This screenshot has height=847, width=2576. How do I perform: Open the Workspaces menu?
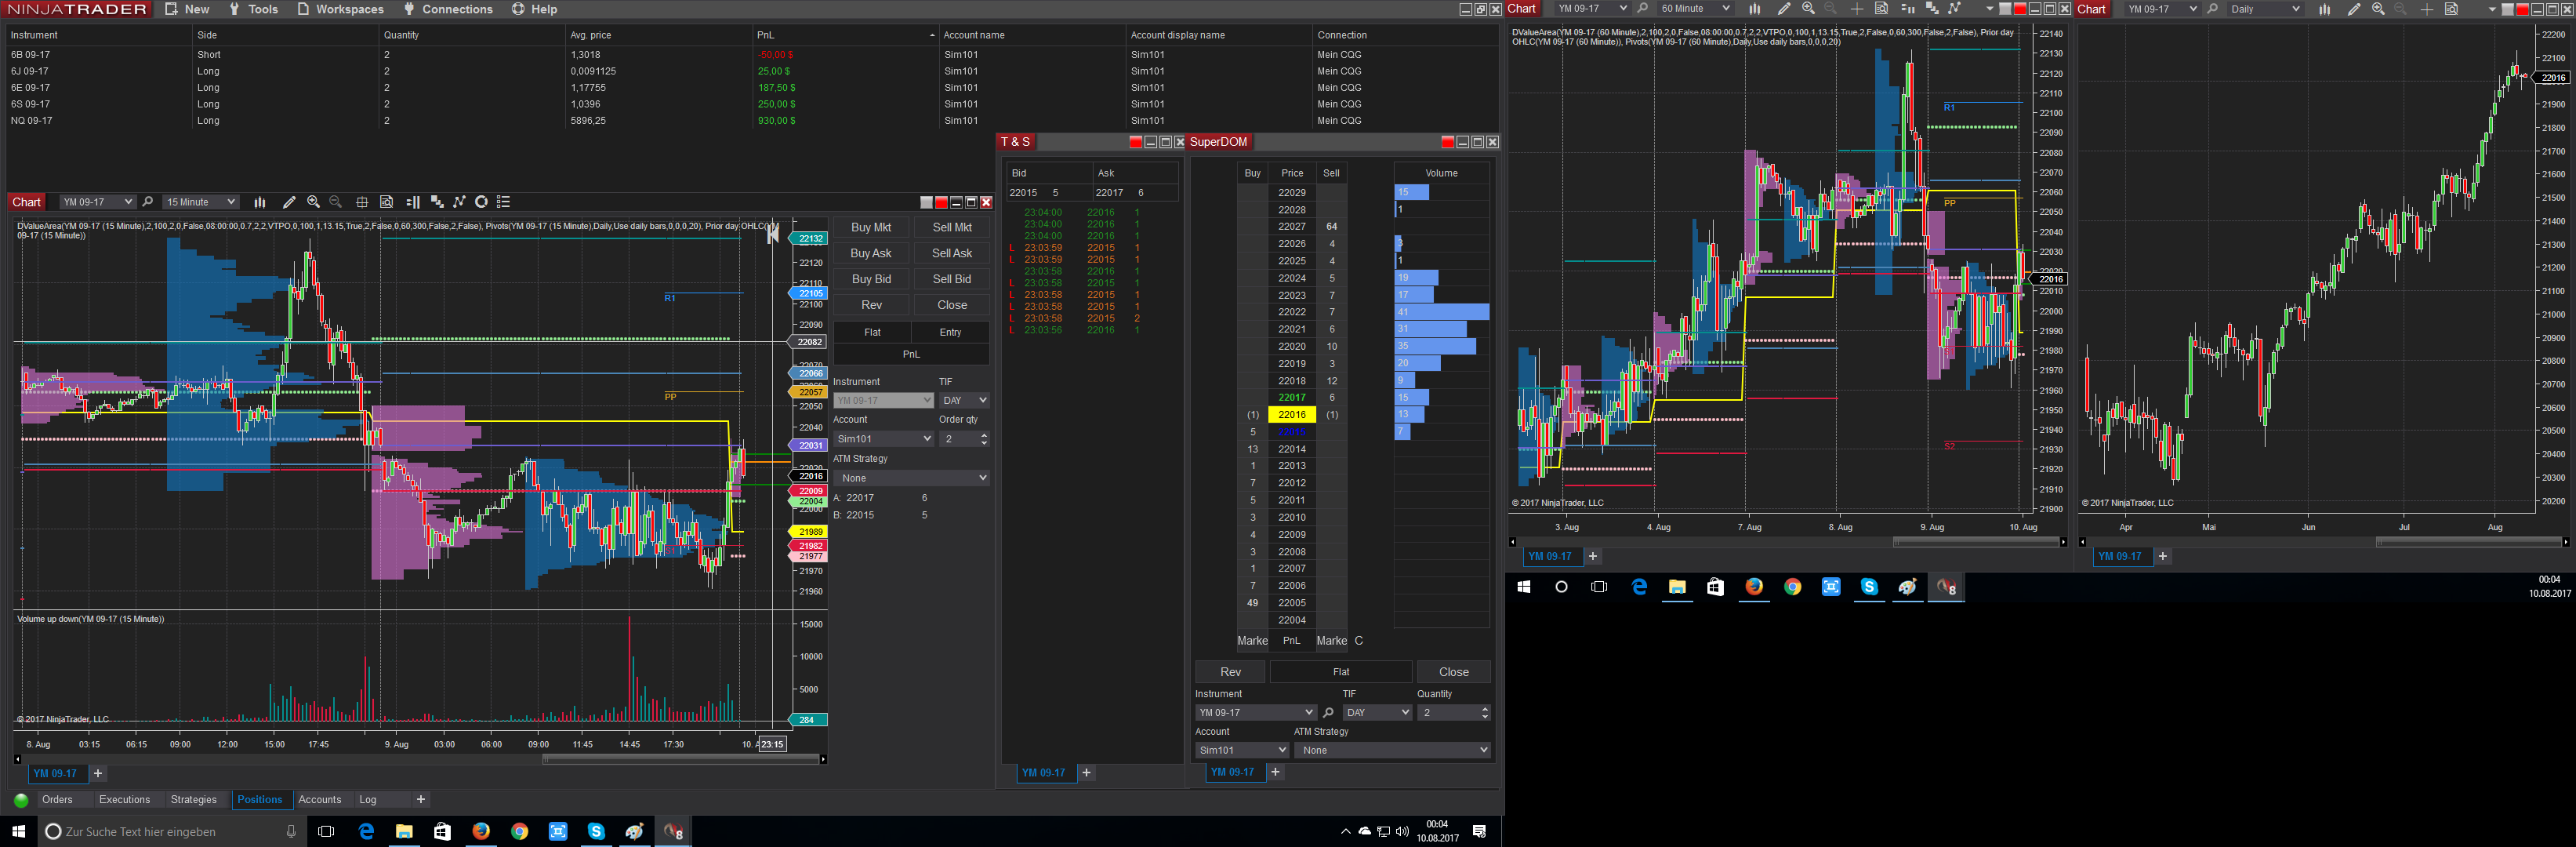(340, 9)
